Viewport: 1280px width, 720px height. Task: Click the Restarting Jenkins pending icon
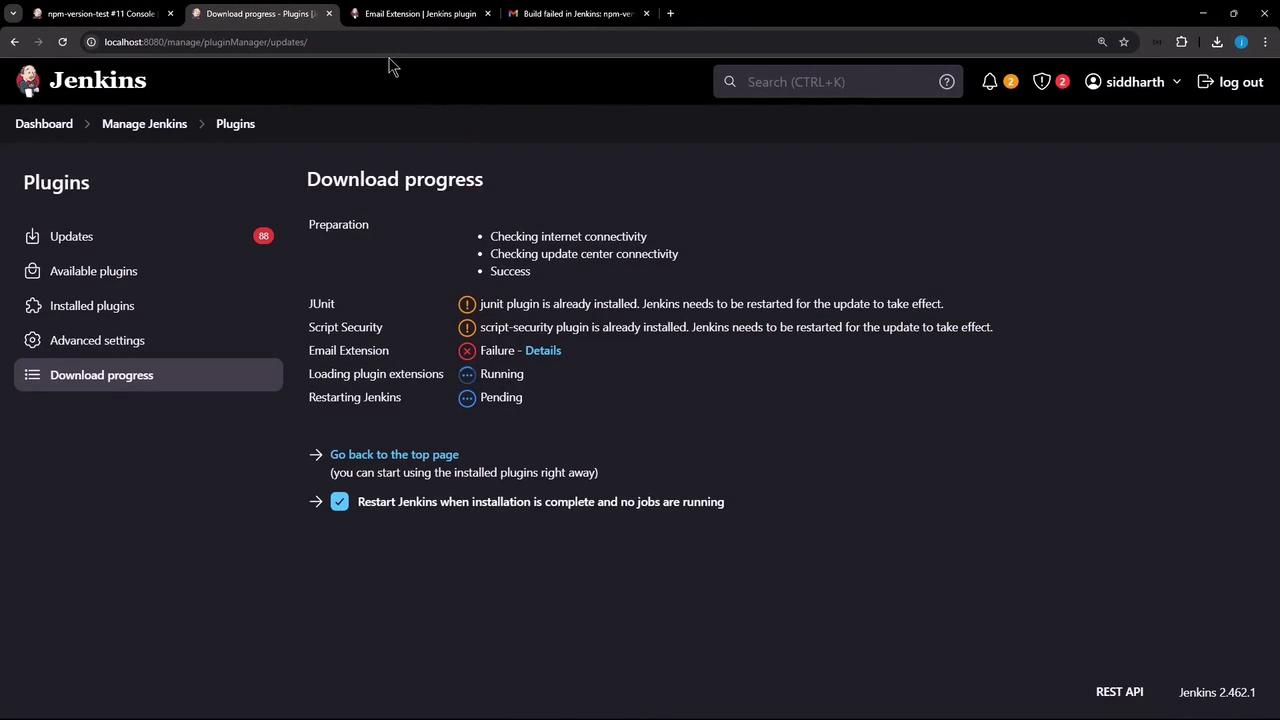467,398
